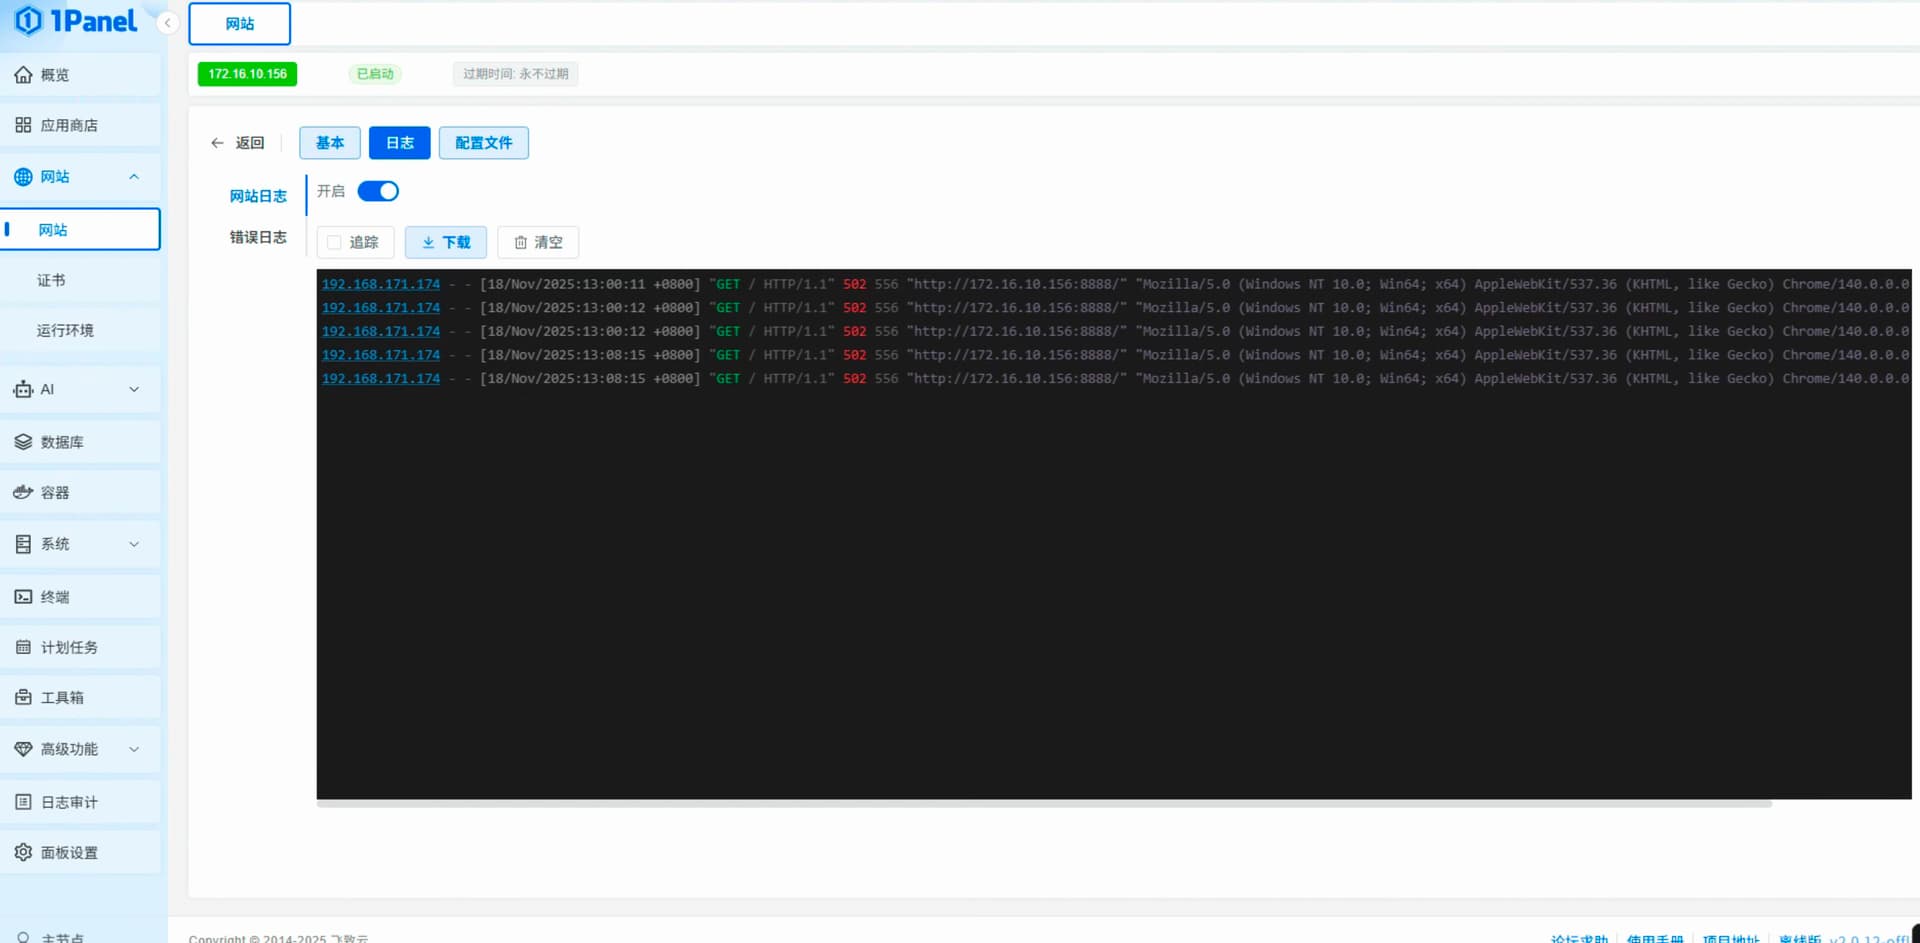Open 应用商店 via its grid icon
This screenshot has height=943, width=1920.
pos(23,125)
